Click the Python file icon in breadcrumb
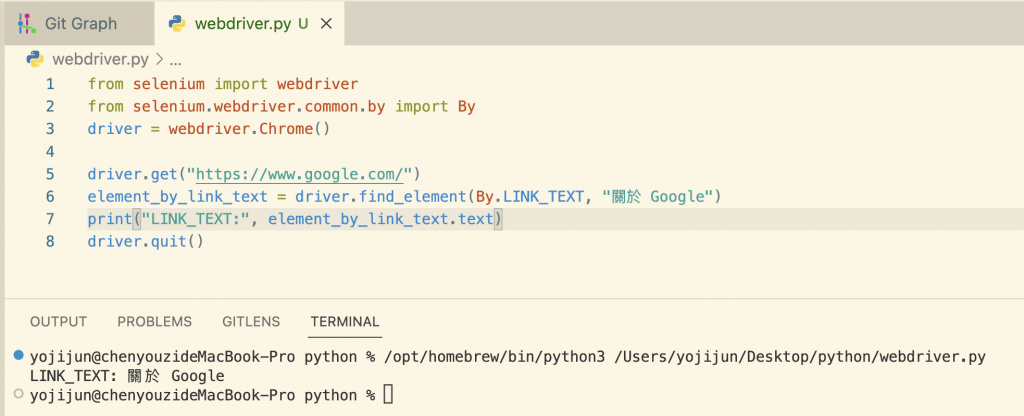This screenshot has width=1024, height=416. pos(35,59)
